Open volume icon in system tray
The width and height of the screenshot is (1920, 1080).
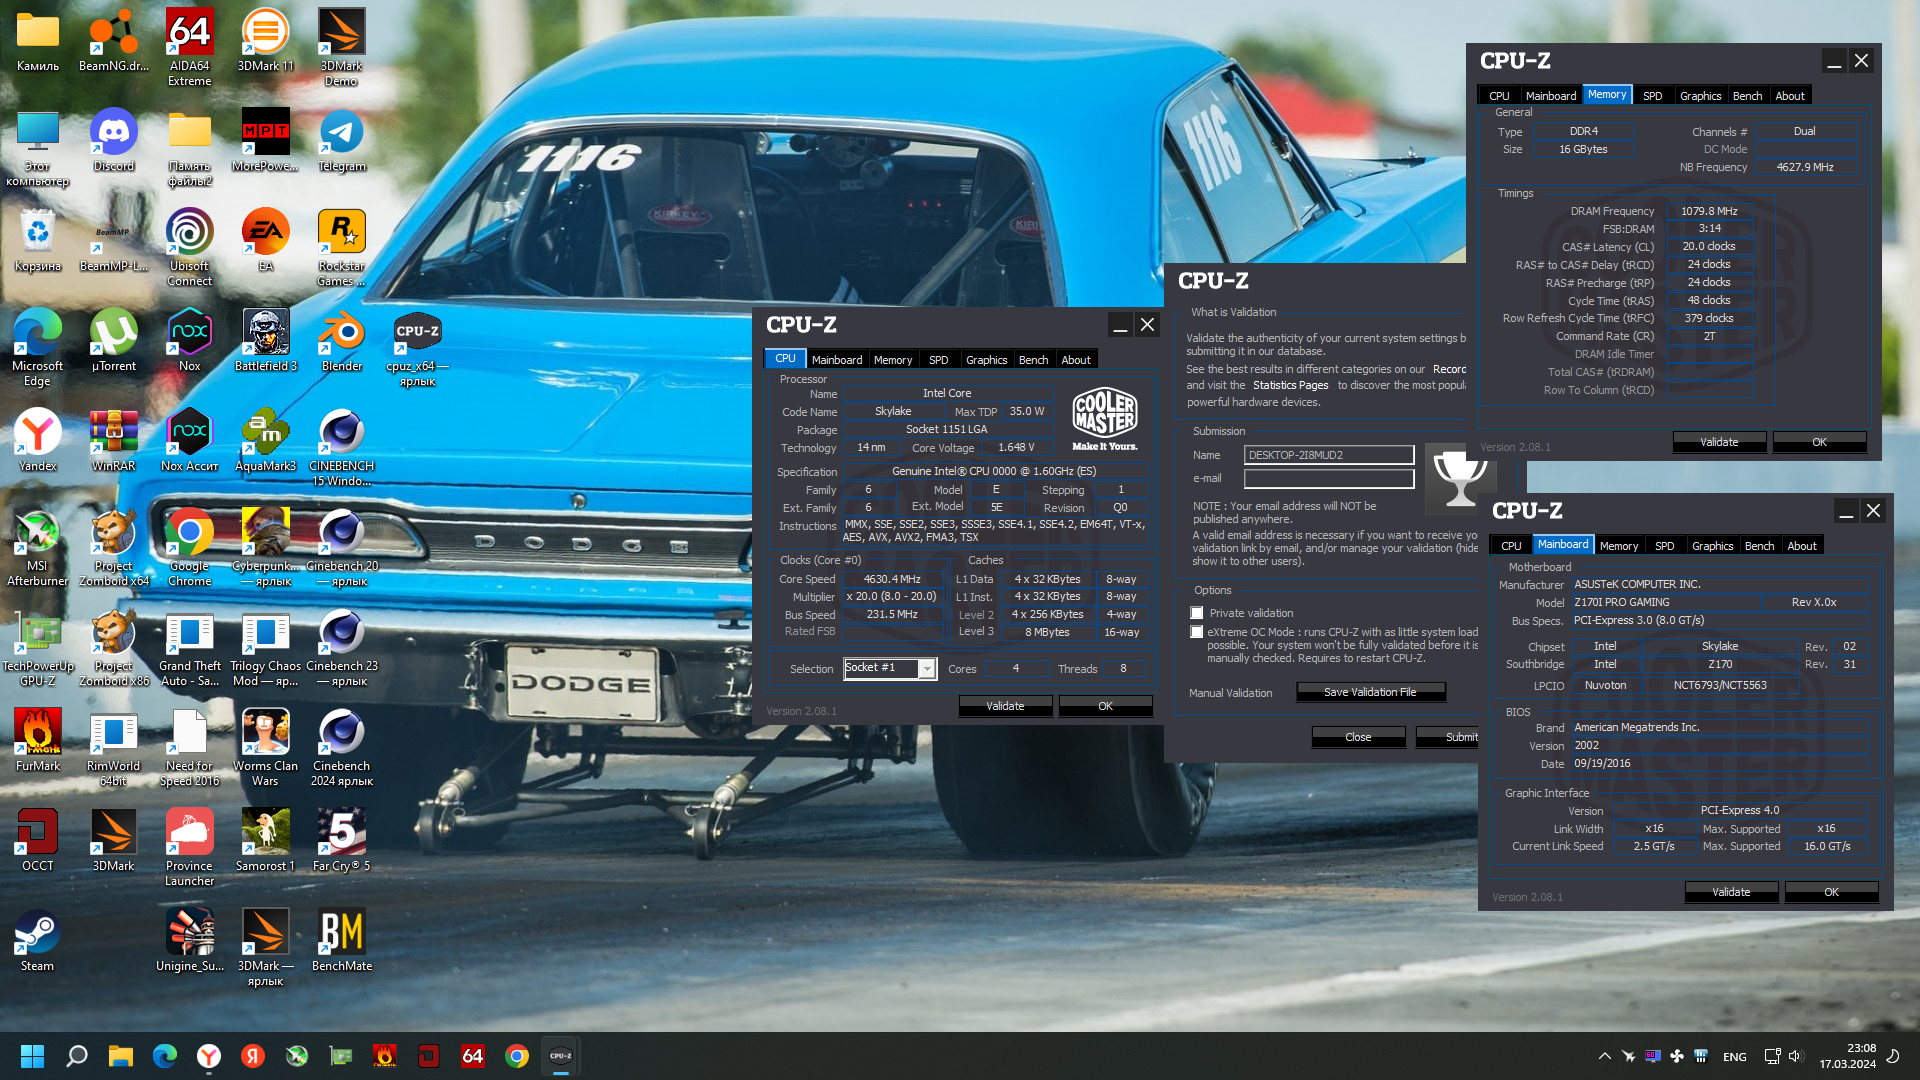coord(1795,1056)
